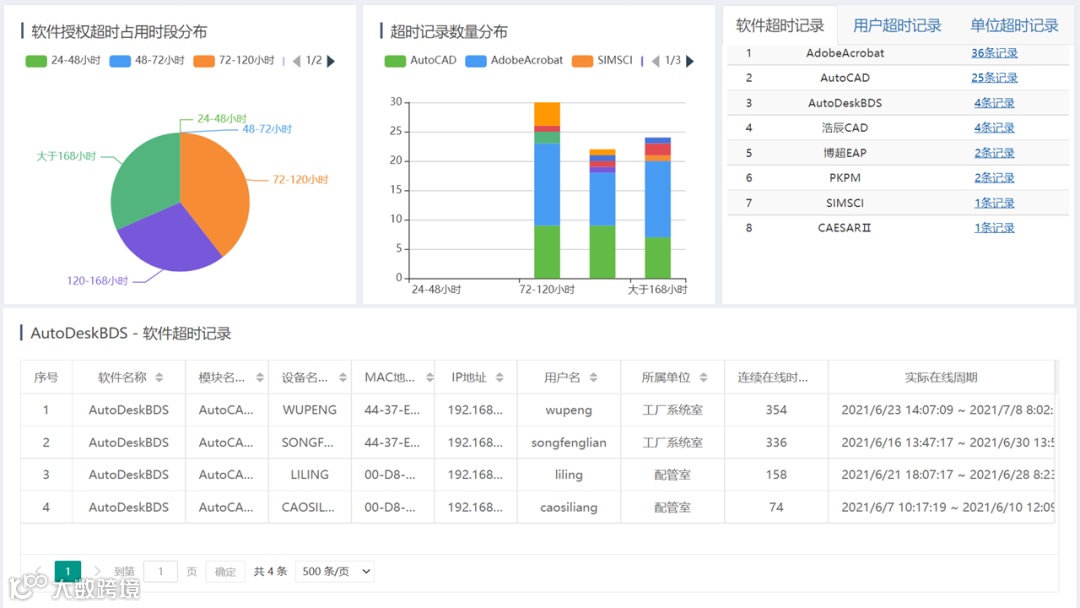Toggle 72-120小时 legend in pie chart
1080x608 pixels.
click(x=234, y=61)
